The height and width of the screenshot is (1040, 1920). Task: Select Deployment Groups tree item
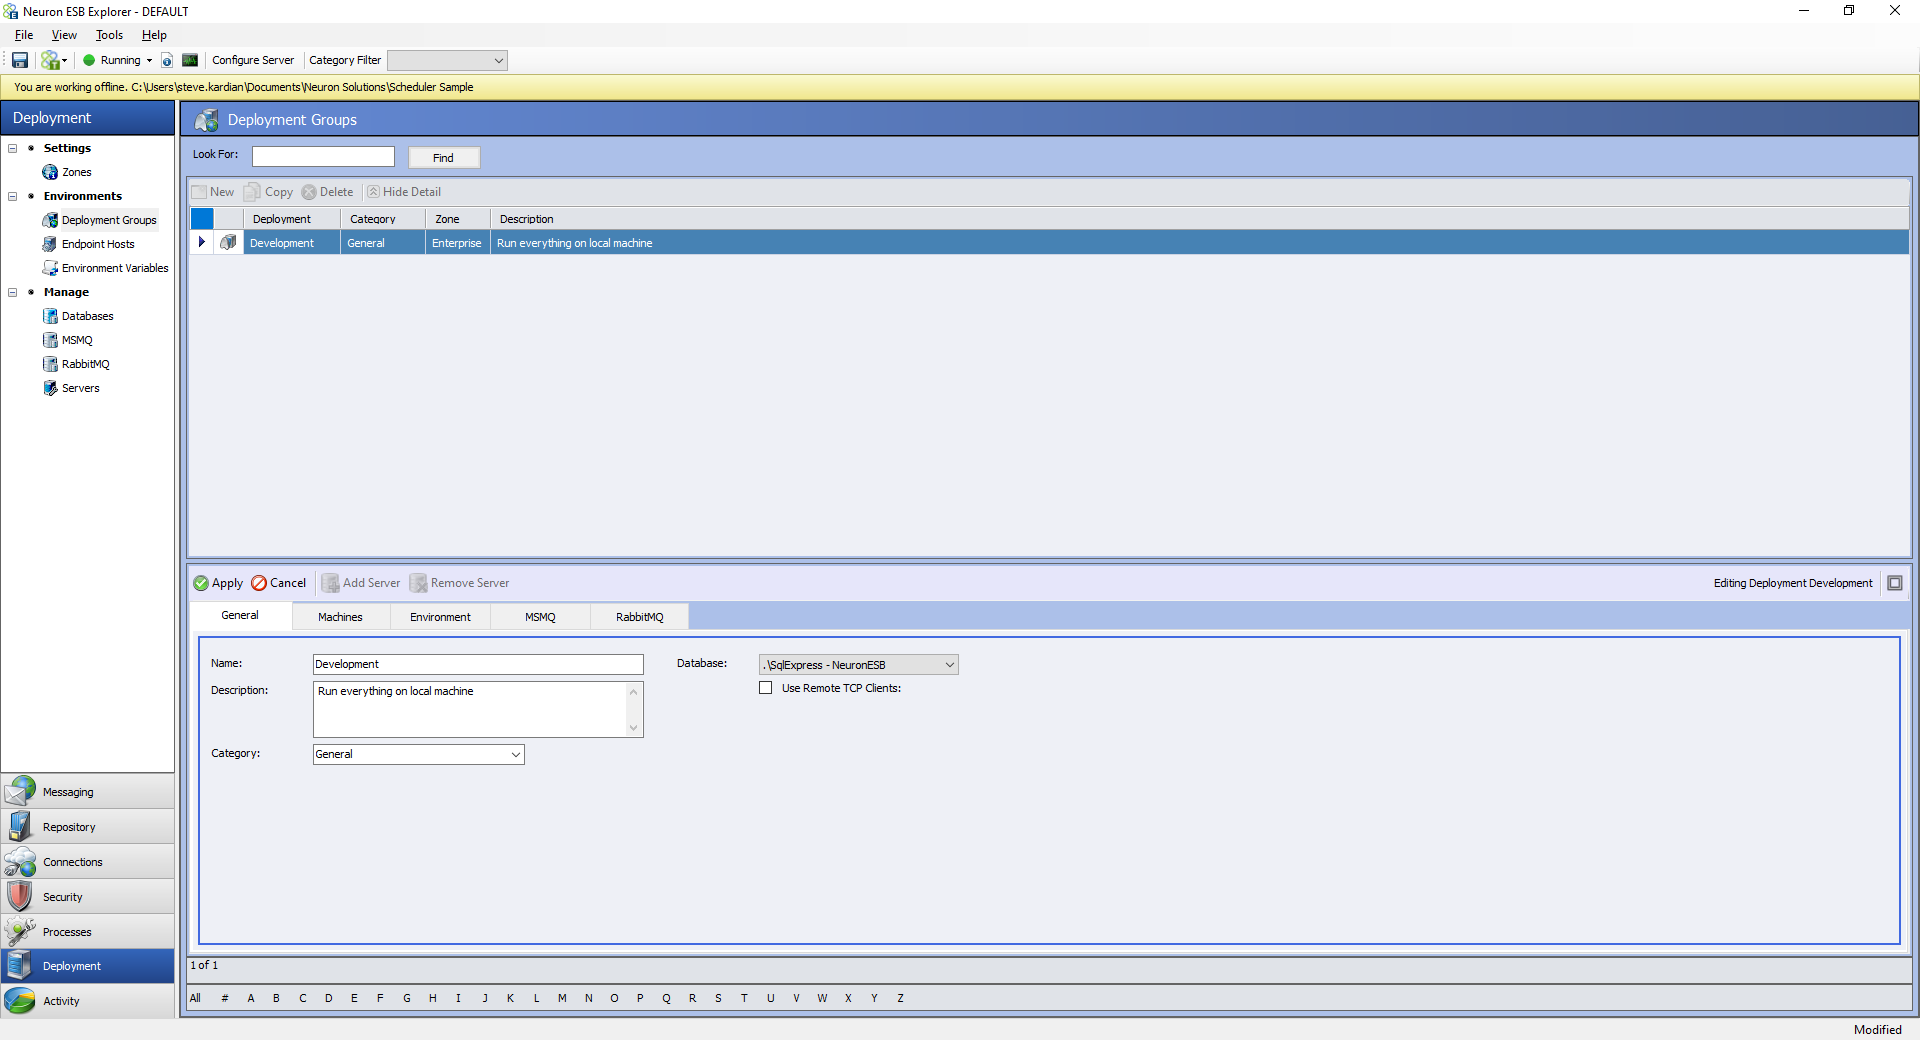click(x=100, y=220)
